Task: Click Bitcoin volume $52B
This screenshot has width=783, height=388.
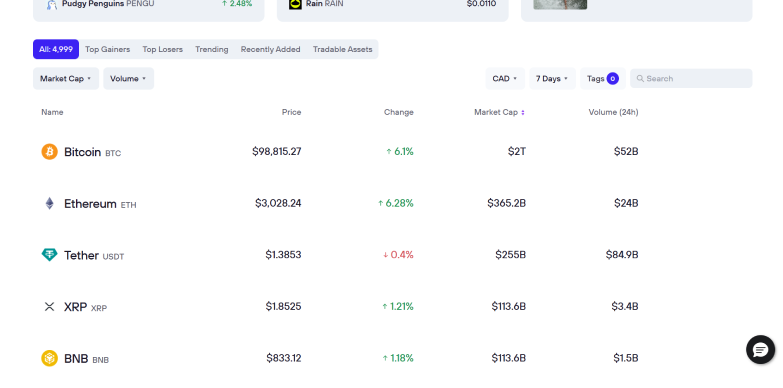Action: coord(626,151)
